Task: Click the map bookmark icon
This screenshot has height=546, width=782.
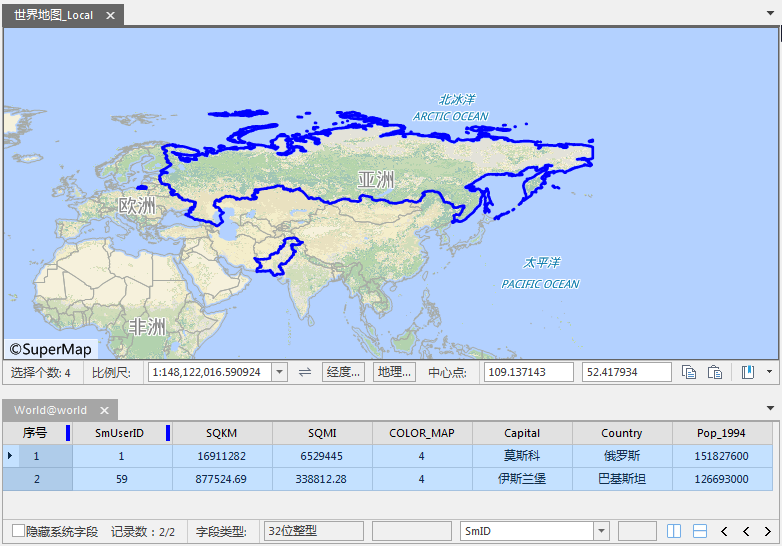Action: pyautogui.click(x=748, y=372)
